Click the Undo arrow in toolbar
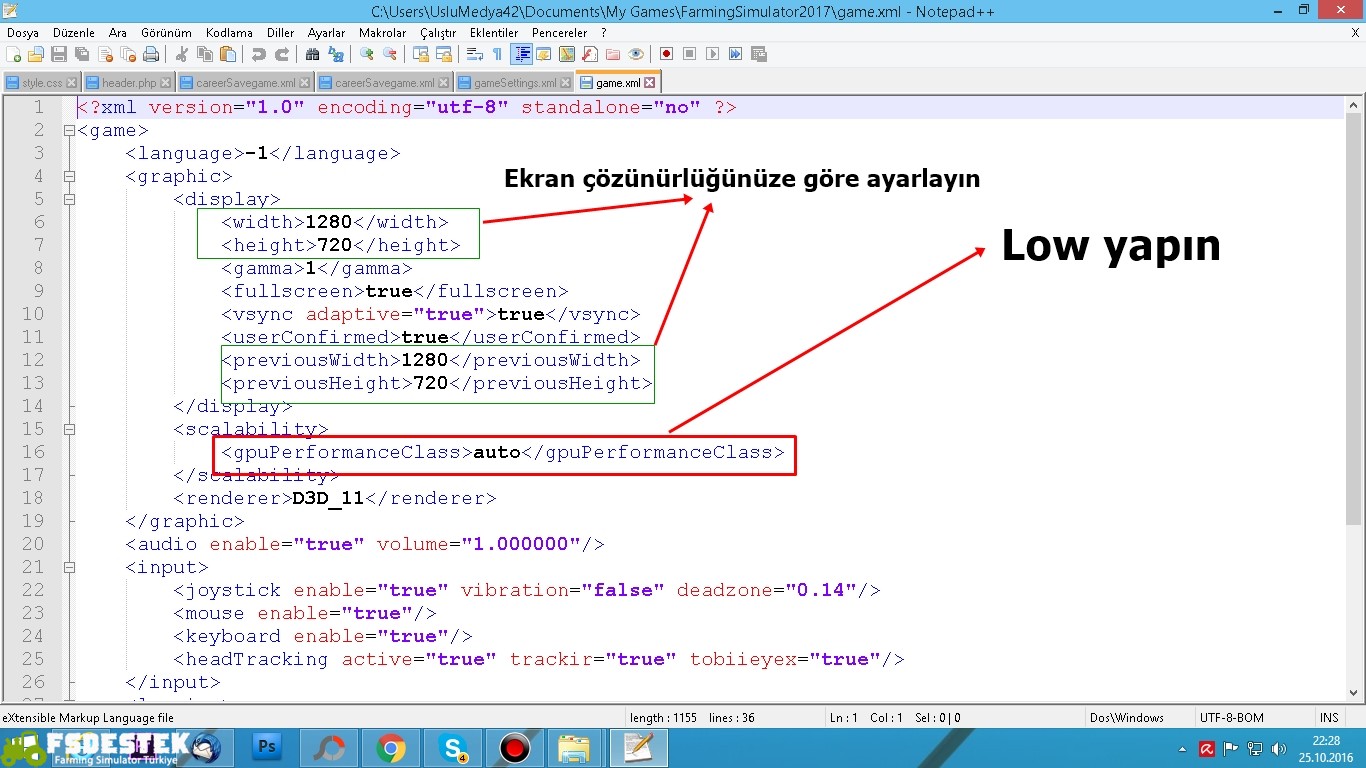 click(x=259, y=54)
